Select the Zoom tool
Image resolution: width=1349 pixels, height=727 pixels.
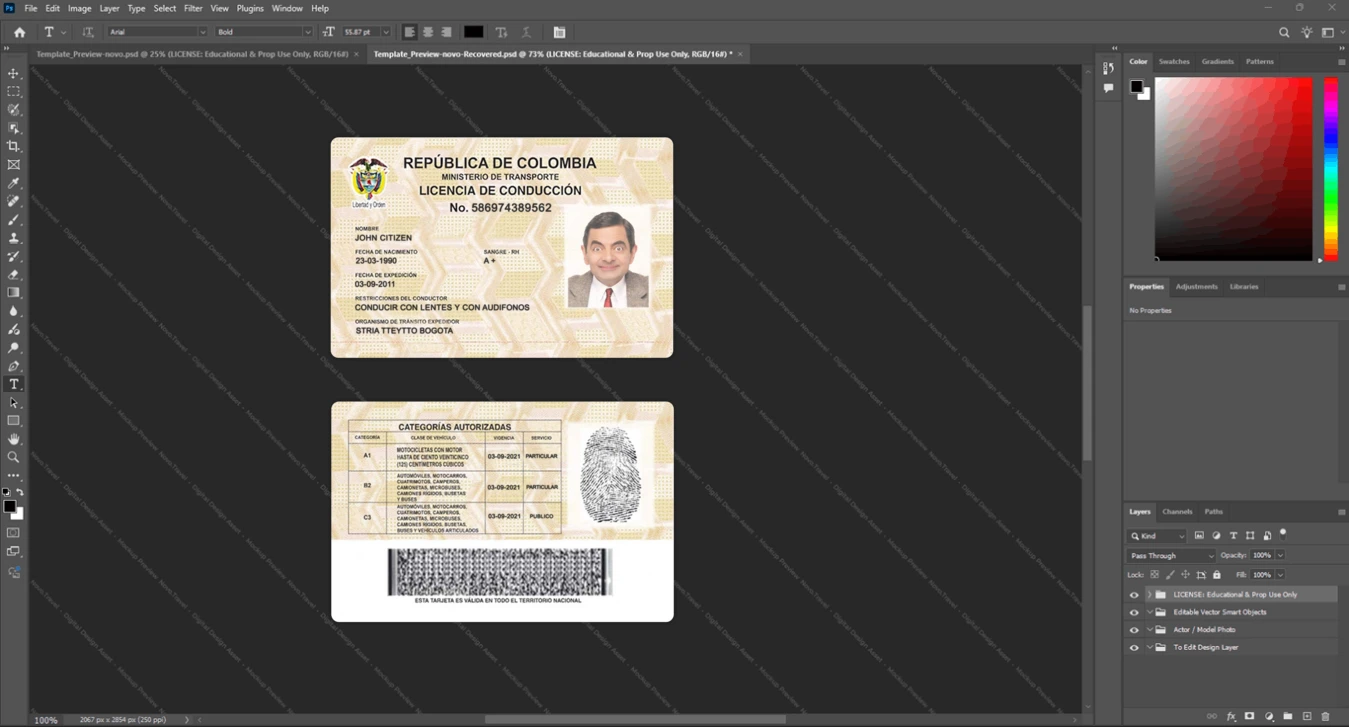pos(14,457)
